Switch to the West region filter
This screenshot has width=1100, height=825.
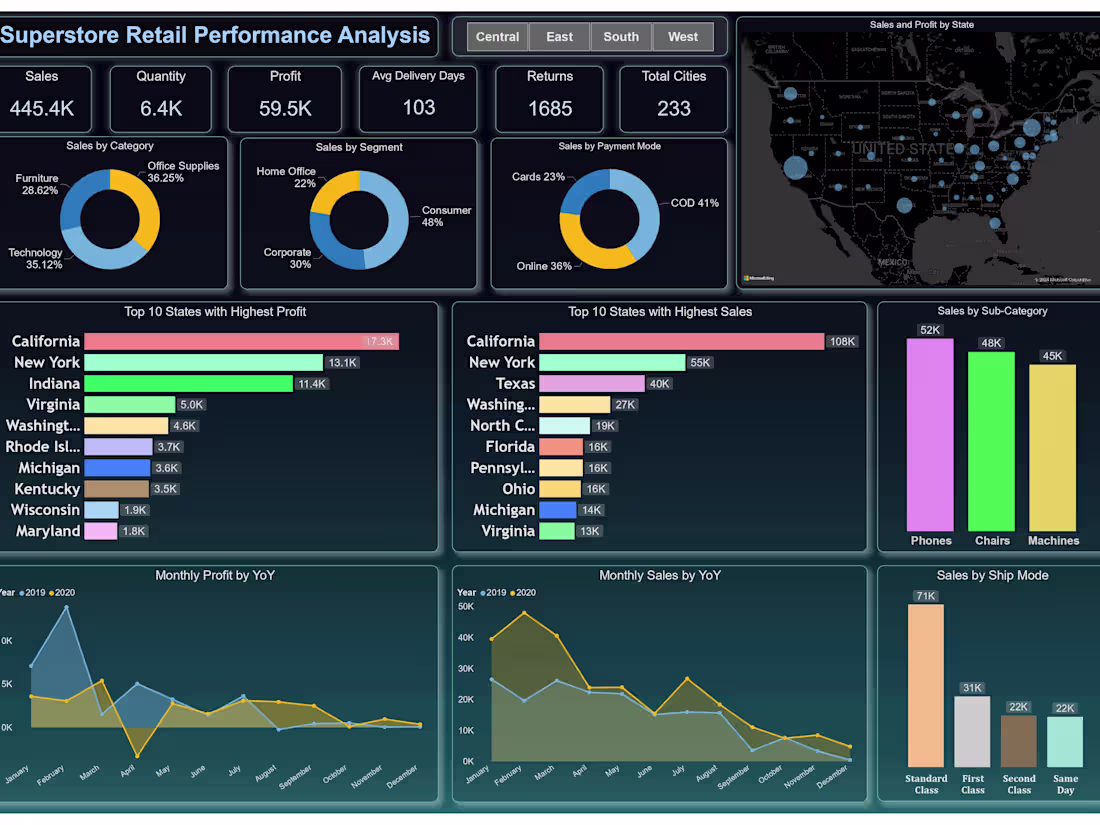coord(683,36)
